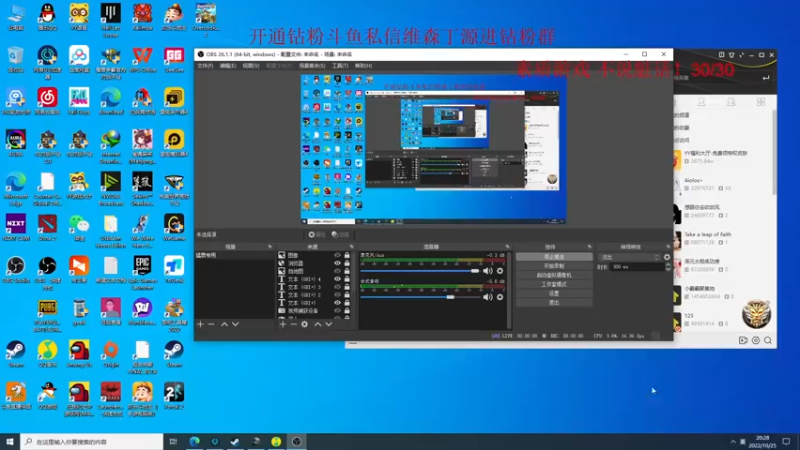The height and width of the screenshot is (450, 800).
Task: Open the 文件(F) menu in OBS
Action: click(205, 66)
